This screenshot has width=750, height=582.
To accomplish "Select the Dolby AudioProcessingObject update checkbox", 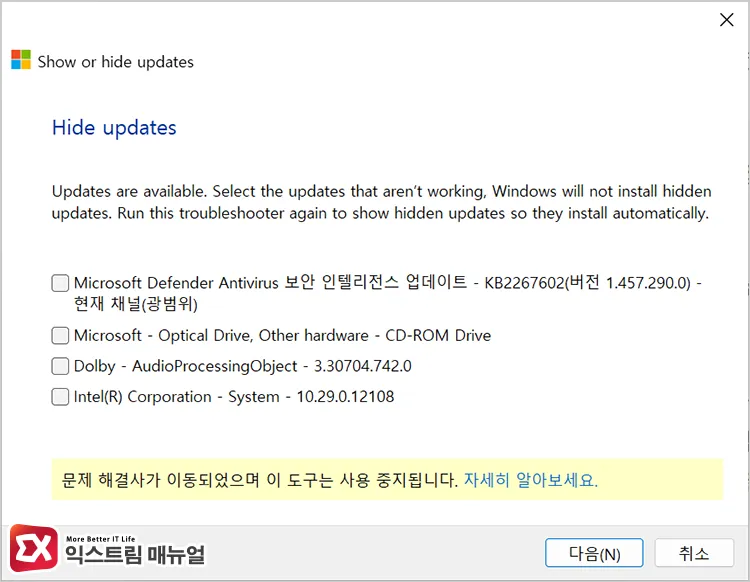I will click(x=60, y=366).
